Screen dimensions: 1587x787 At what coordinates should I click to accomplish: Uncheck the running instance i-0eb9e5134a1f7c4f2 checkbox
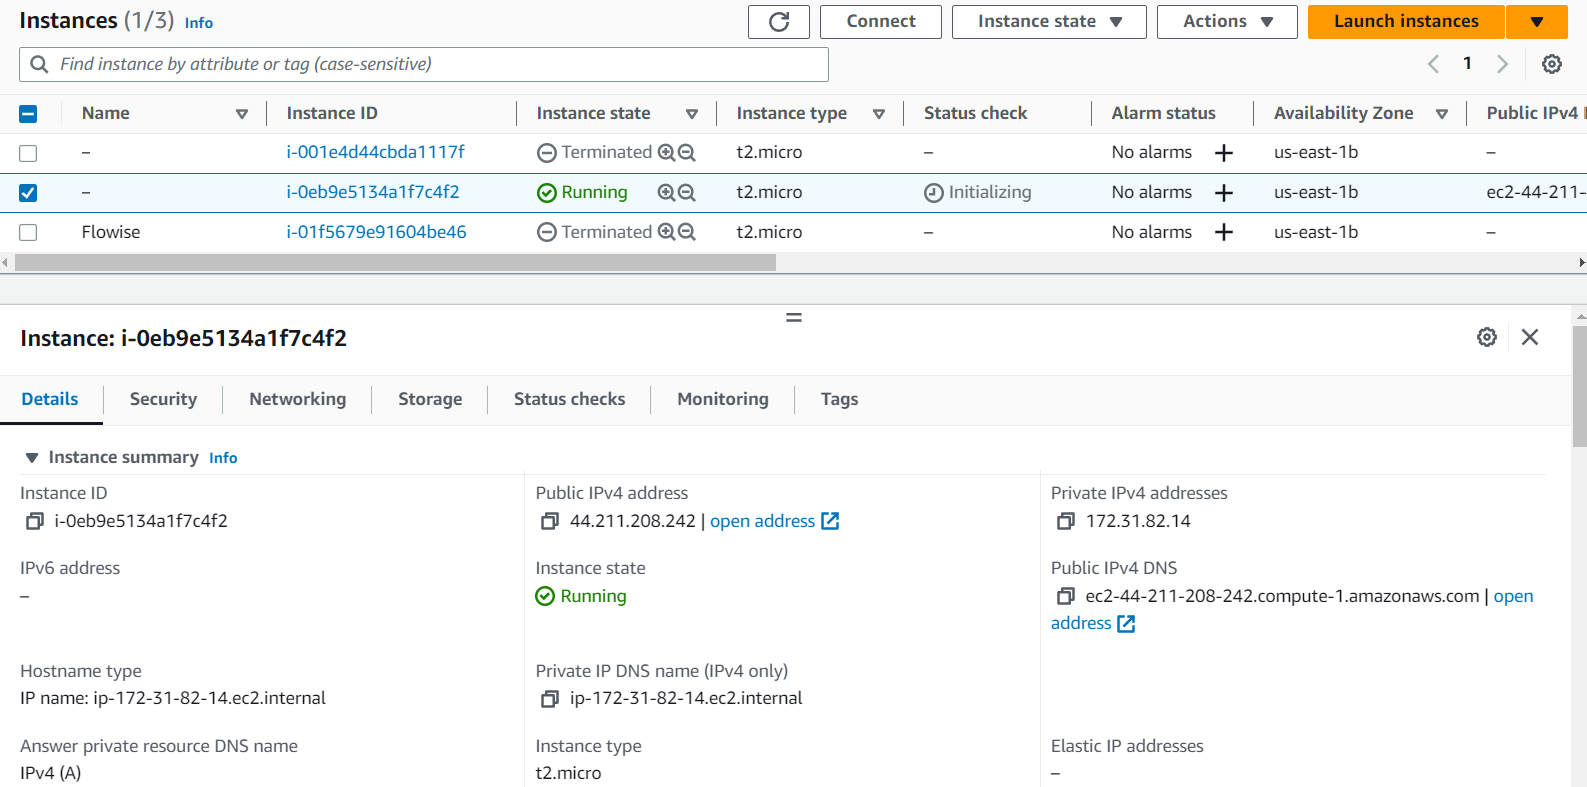[28, 193]
